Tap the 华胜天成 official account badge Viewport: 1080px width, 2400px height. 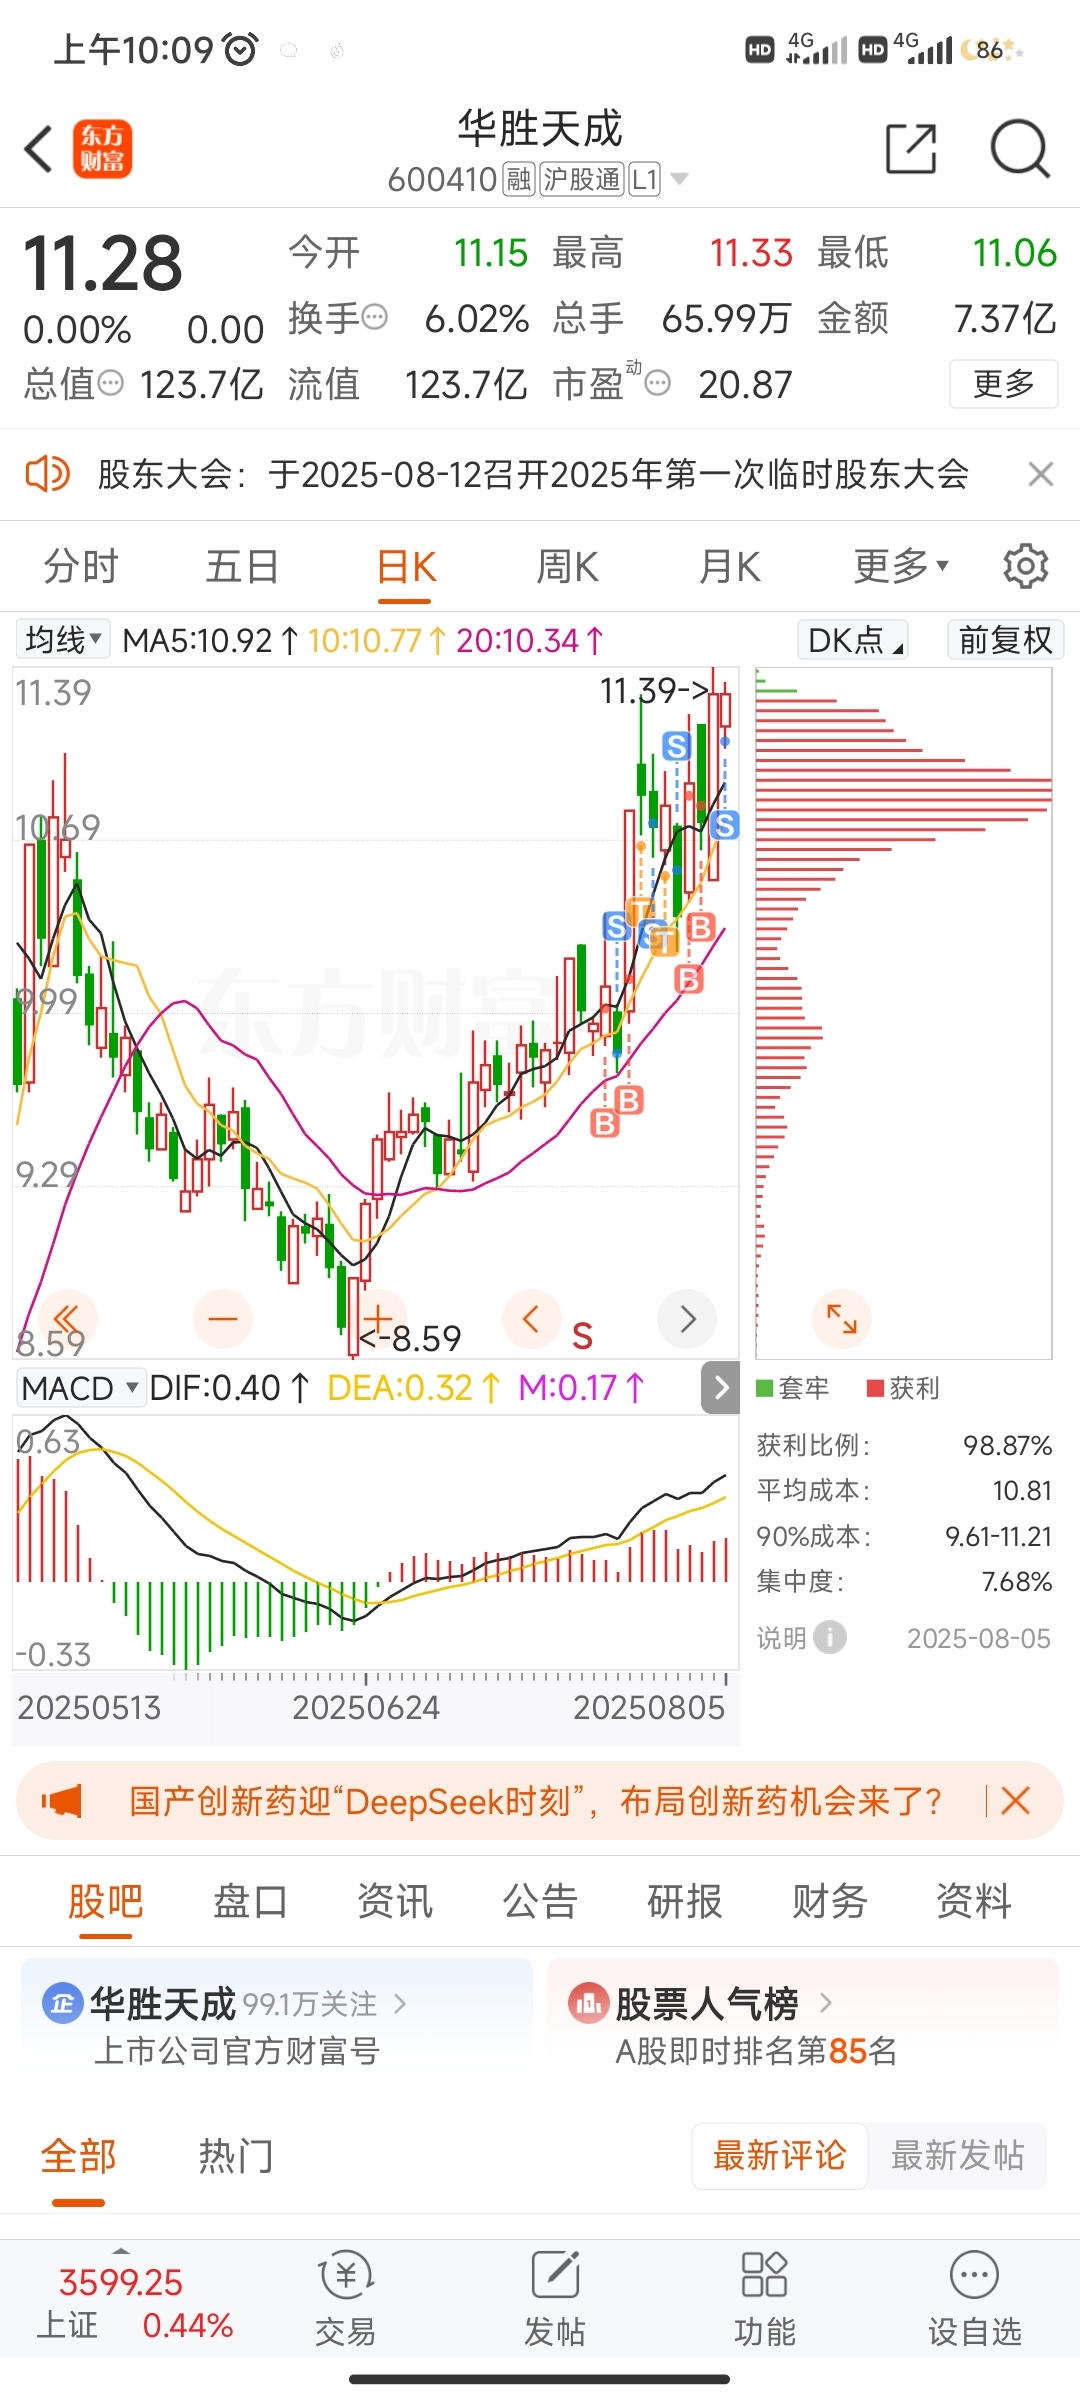(62, 2003)
